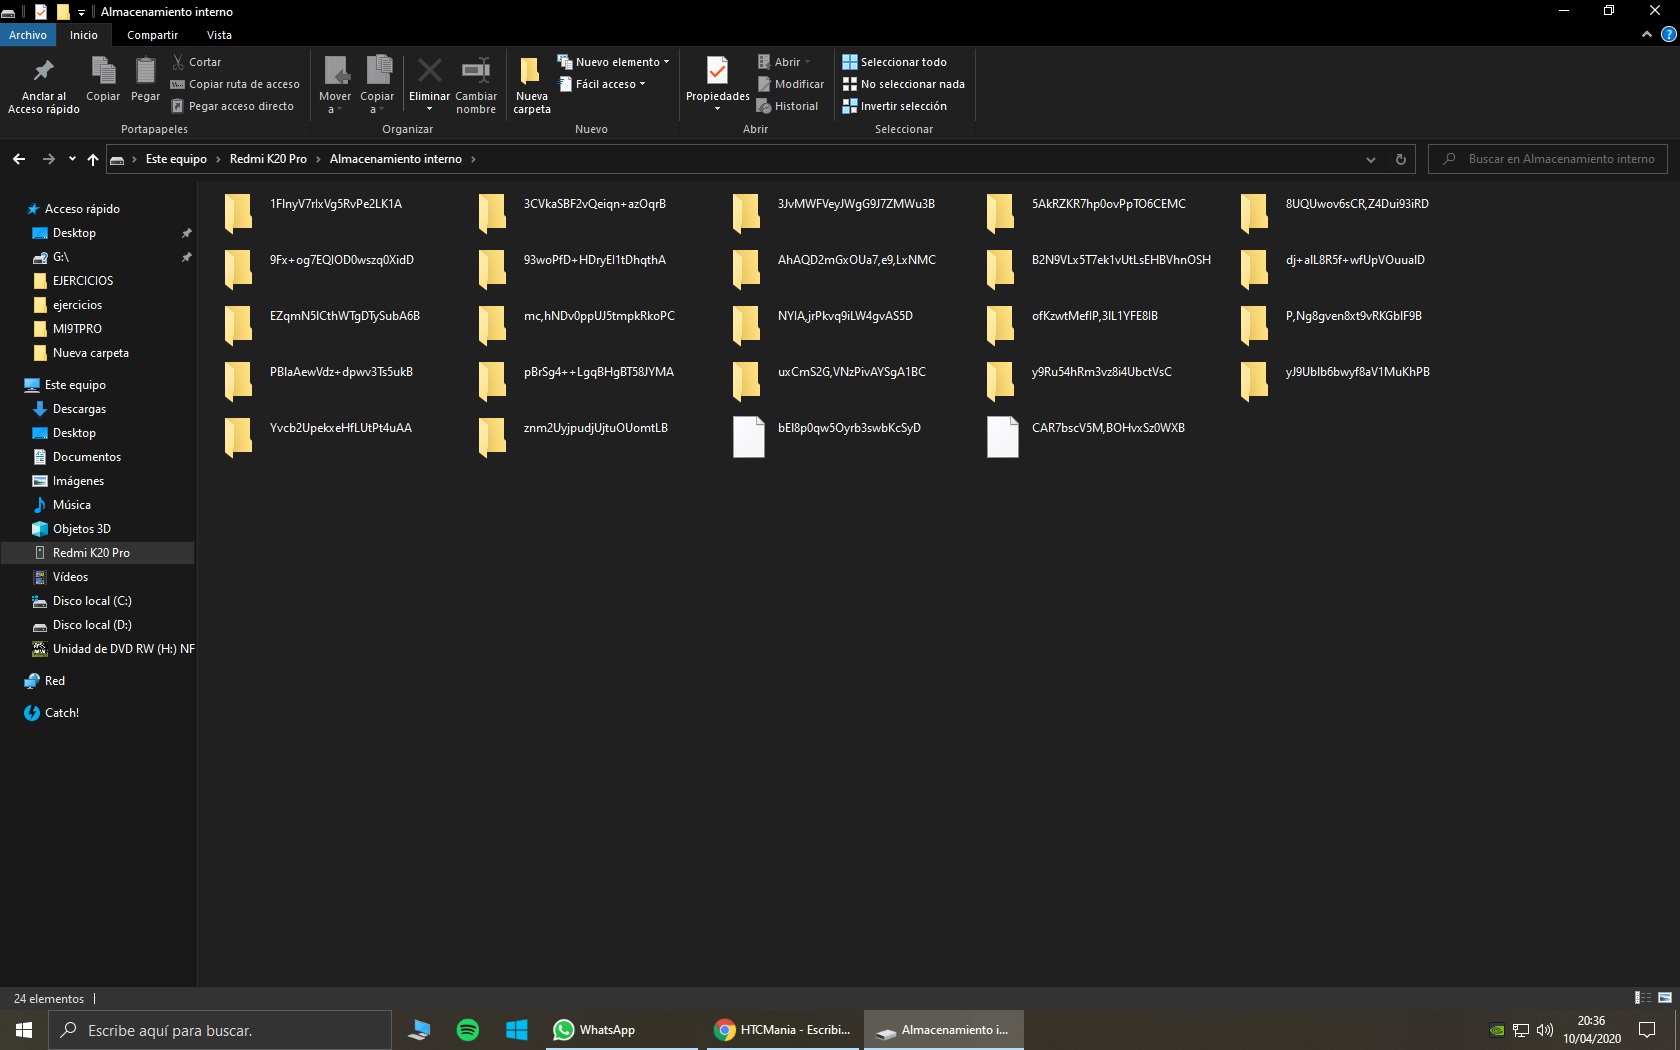1680x1050 pixels.
Task: Switch to the Vista ribbon tab
Action: tap(219, 35)
